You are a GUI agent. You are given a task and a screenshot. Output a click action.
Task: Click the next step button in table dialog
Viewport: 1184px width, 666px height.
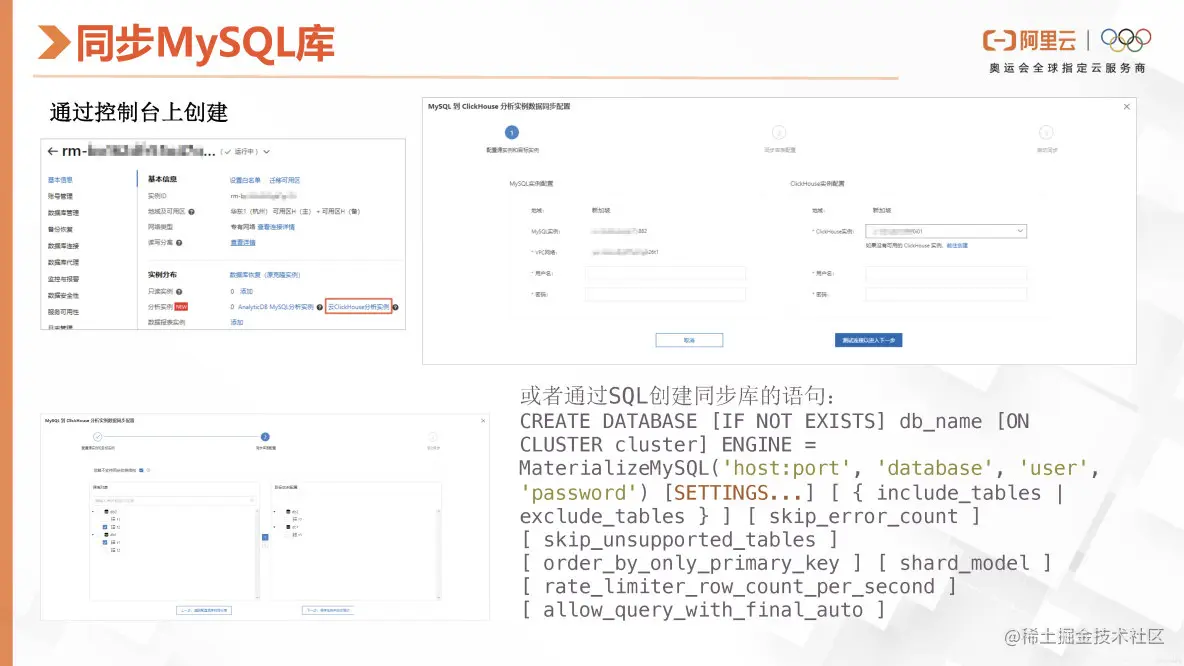coord(328,610)
